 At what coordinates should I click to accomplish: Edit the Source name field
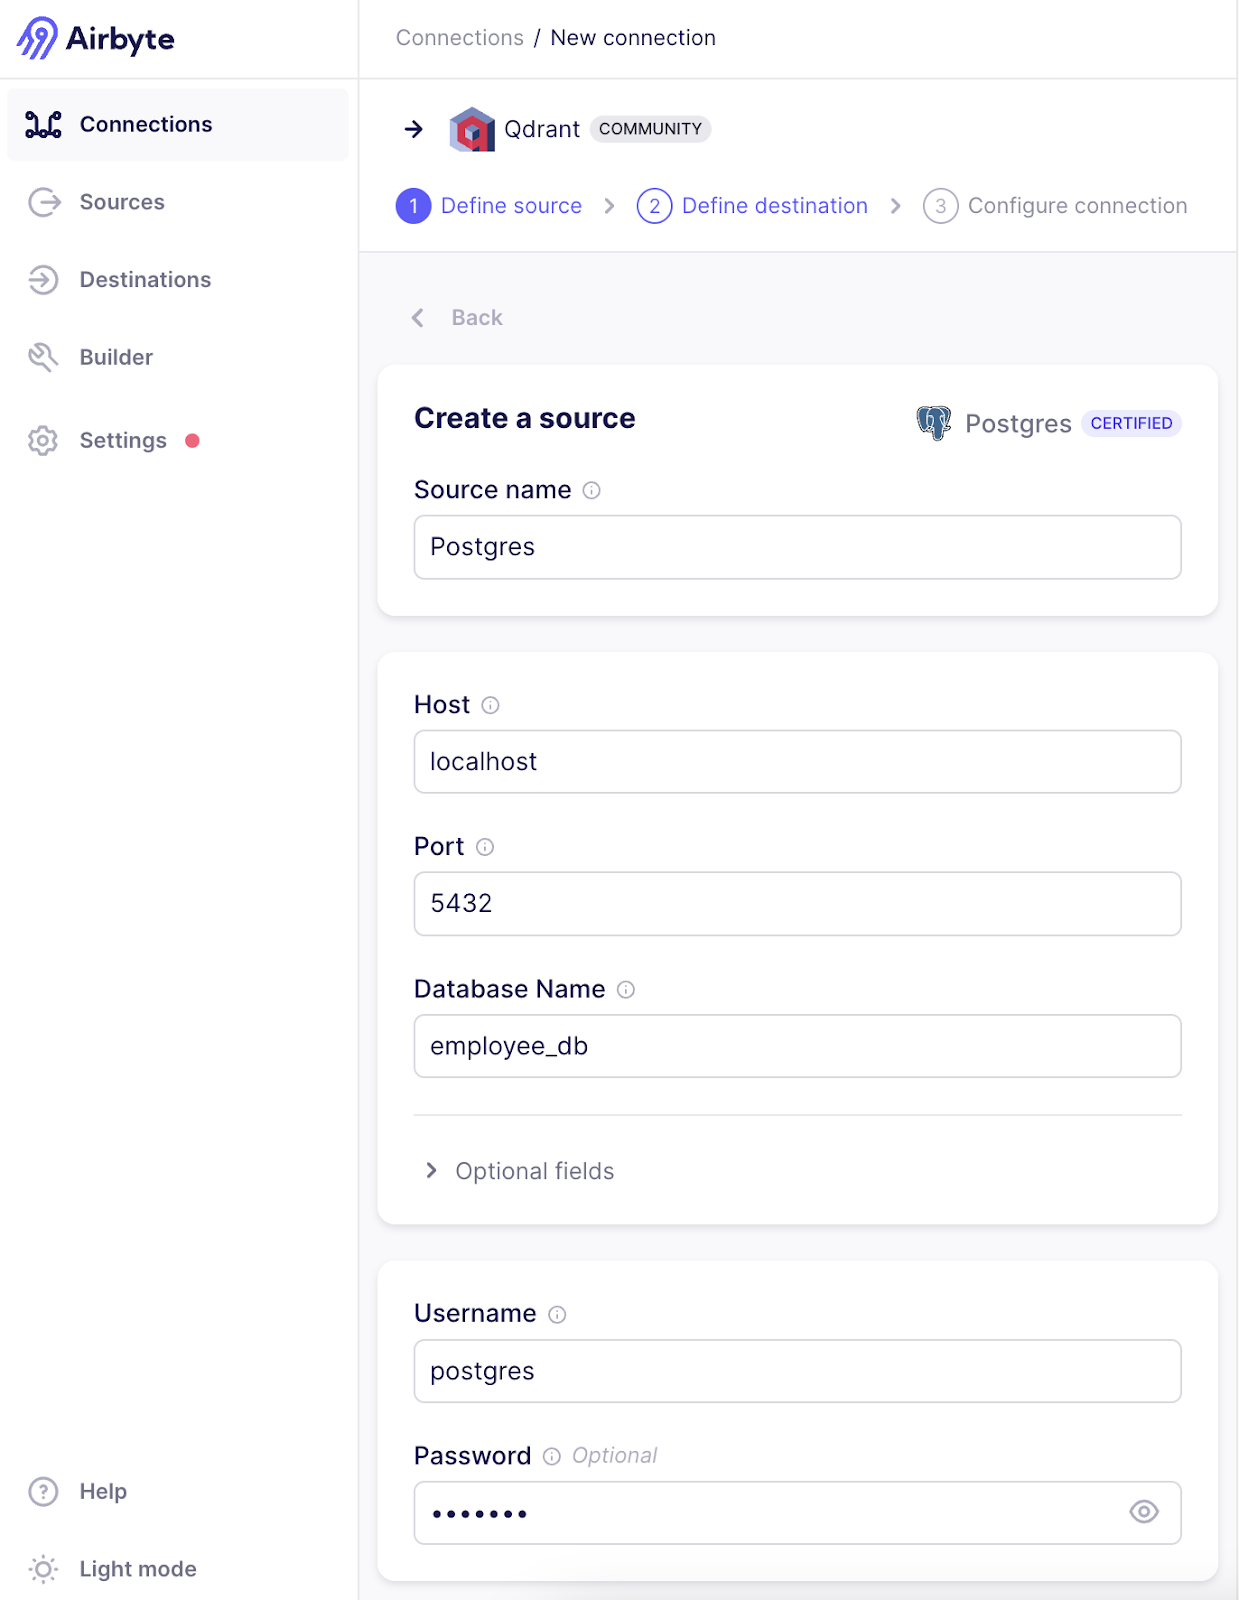click(797, 547)
